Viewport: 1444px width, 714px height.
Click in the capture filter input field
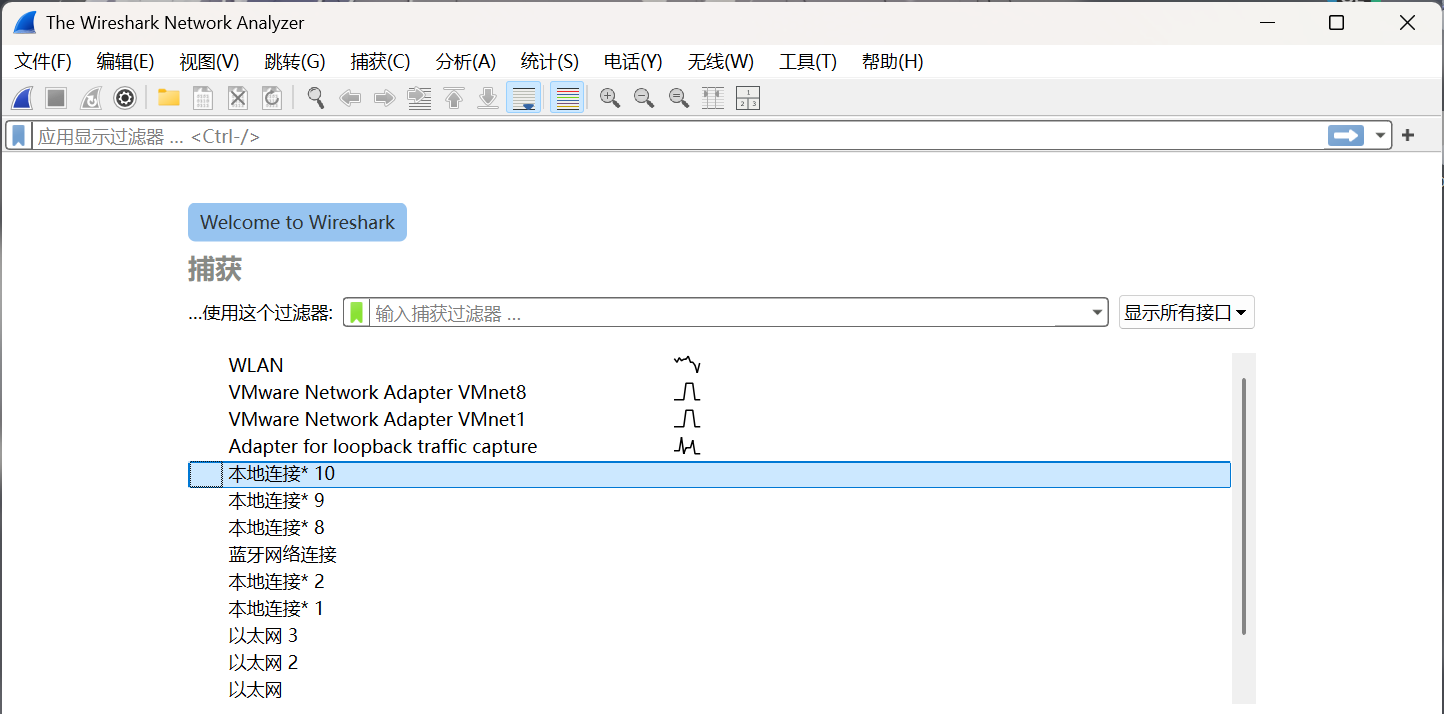[x=730, y=313]
